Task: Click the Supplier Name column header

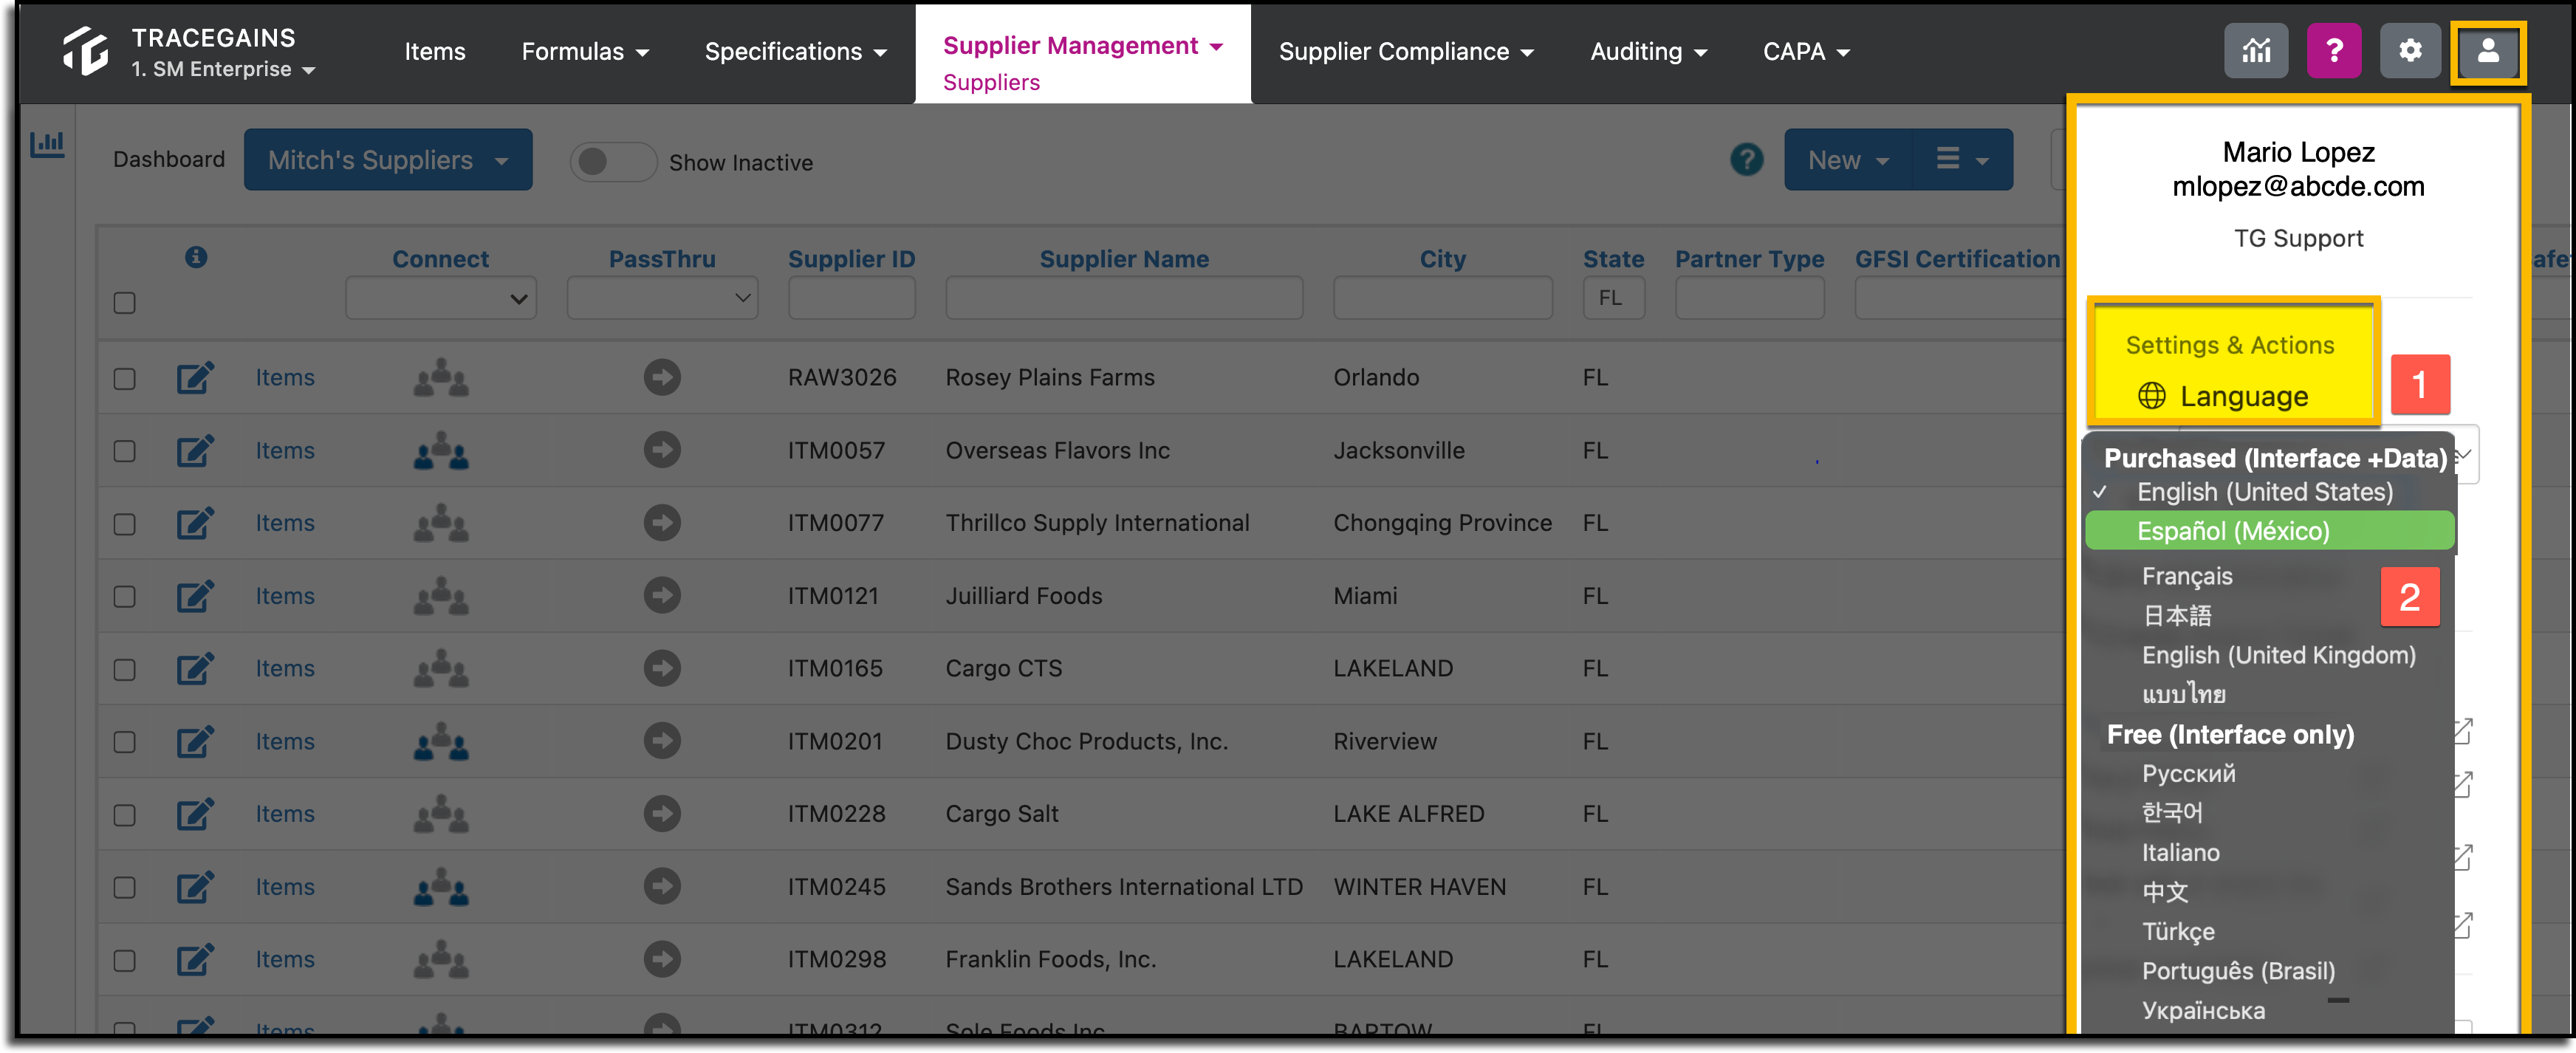Action: [1124, 259]
